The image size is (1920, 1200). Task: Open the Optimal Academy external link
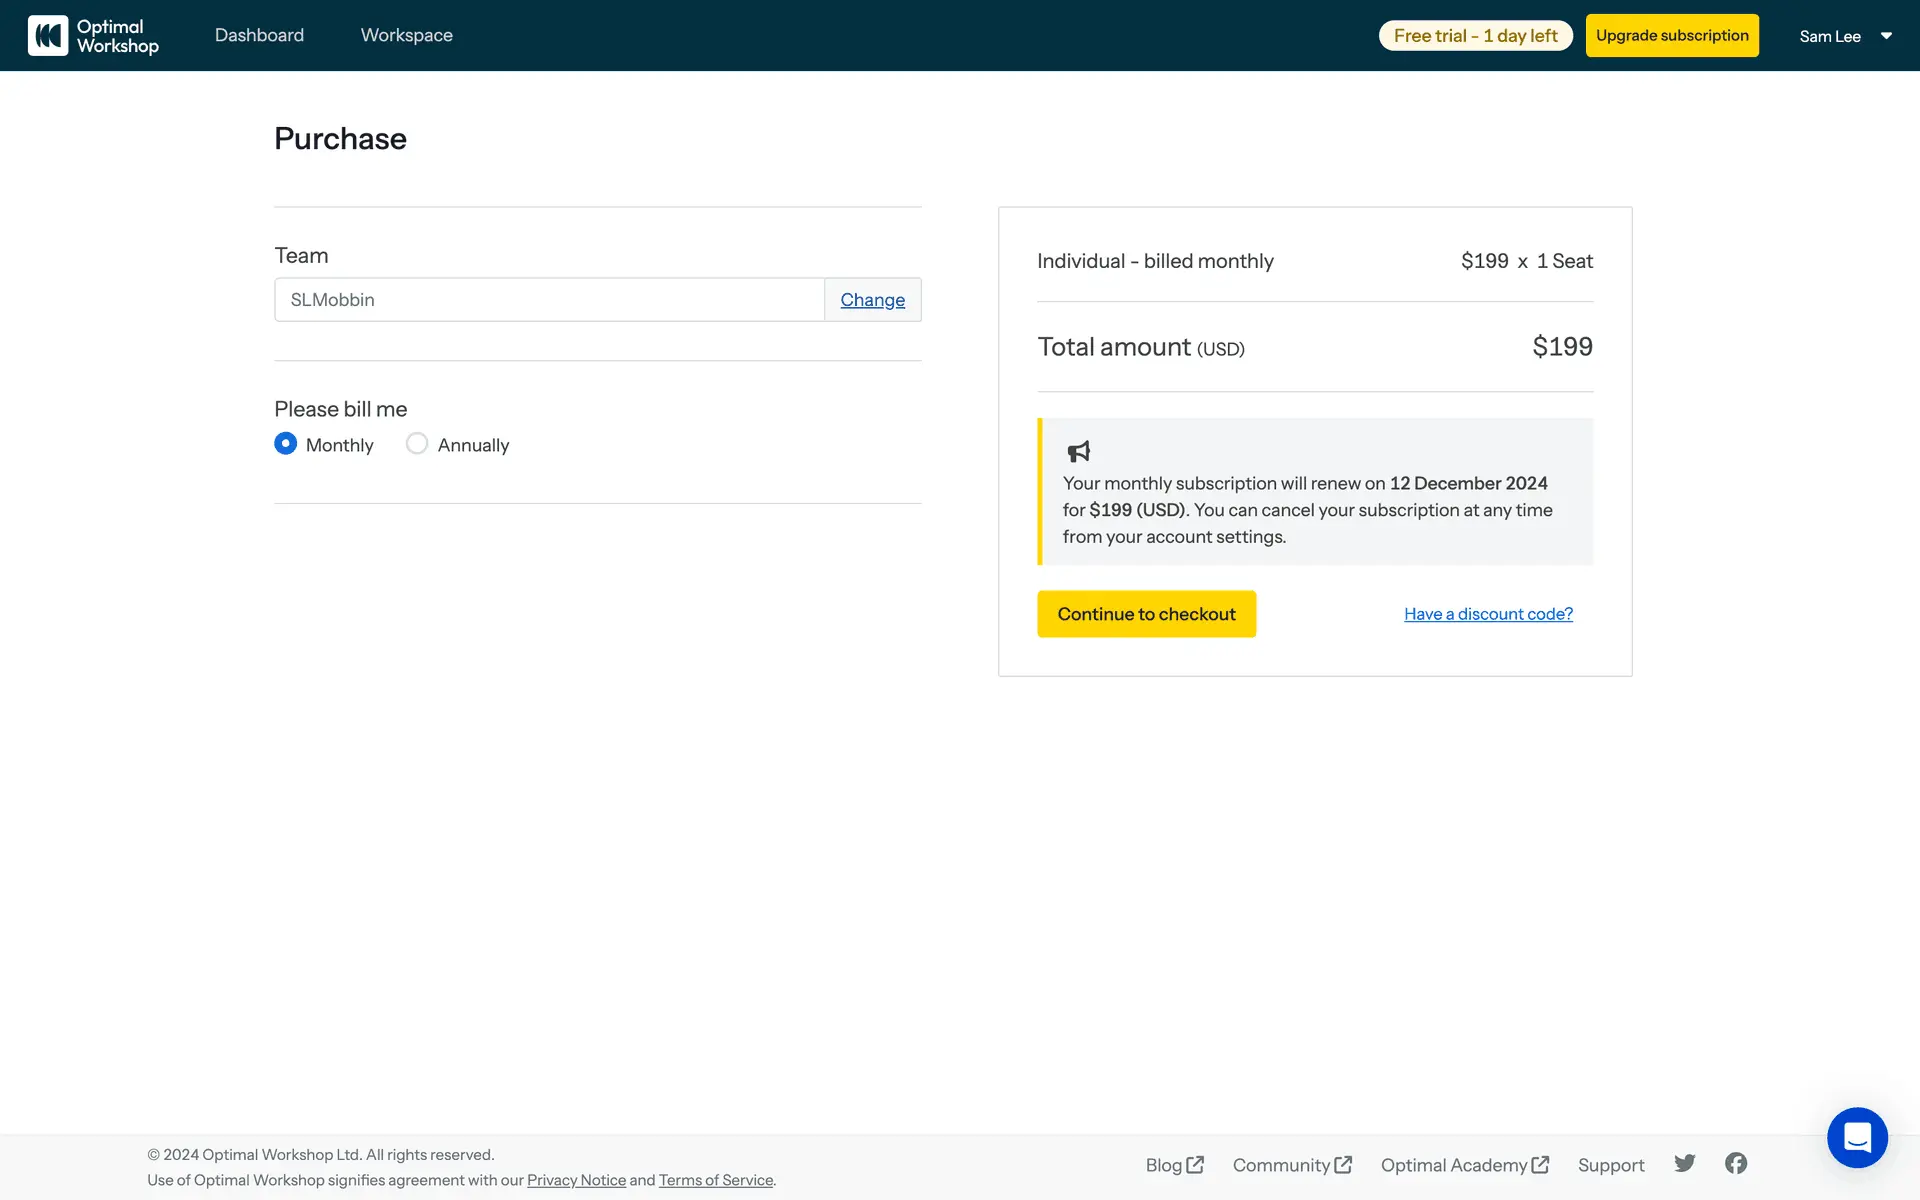1464,1165
